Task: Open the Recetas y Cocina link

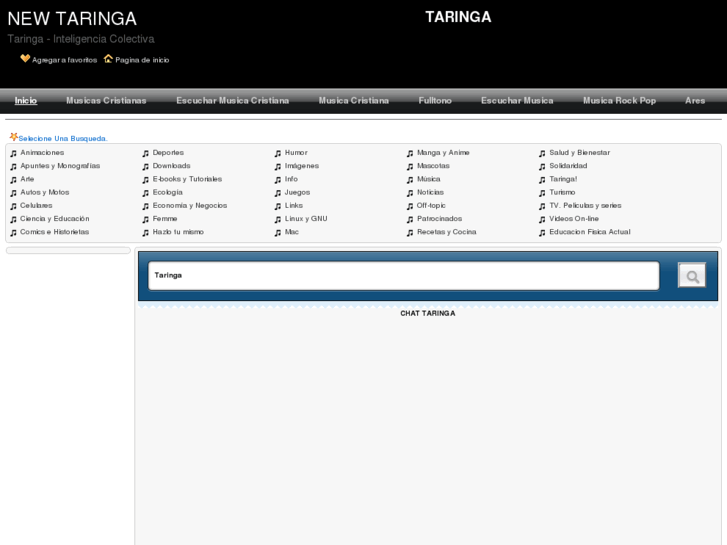Action: 446,232
